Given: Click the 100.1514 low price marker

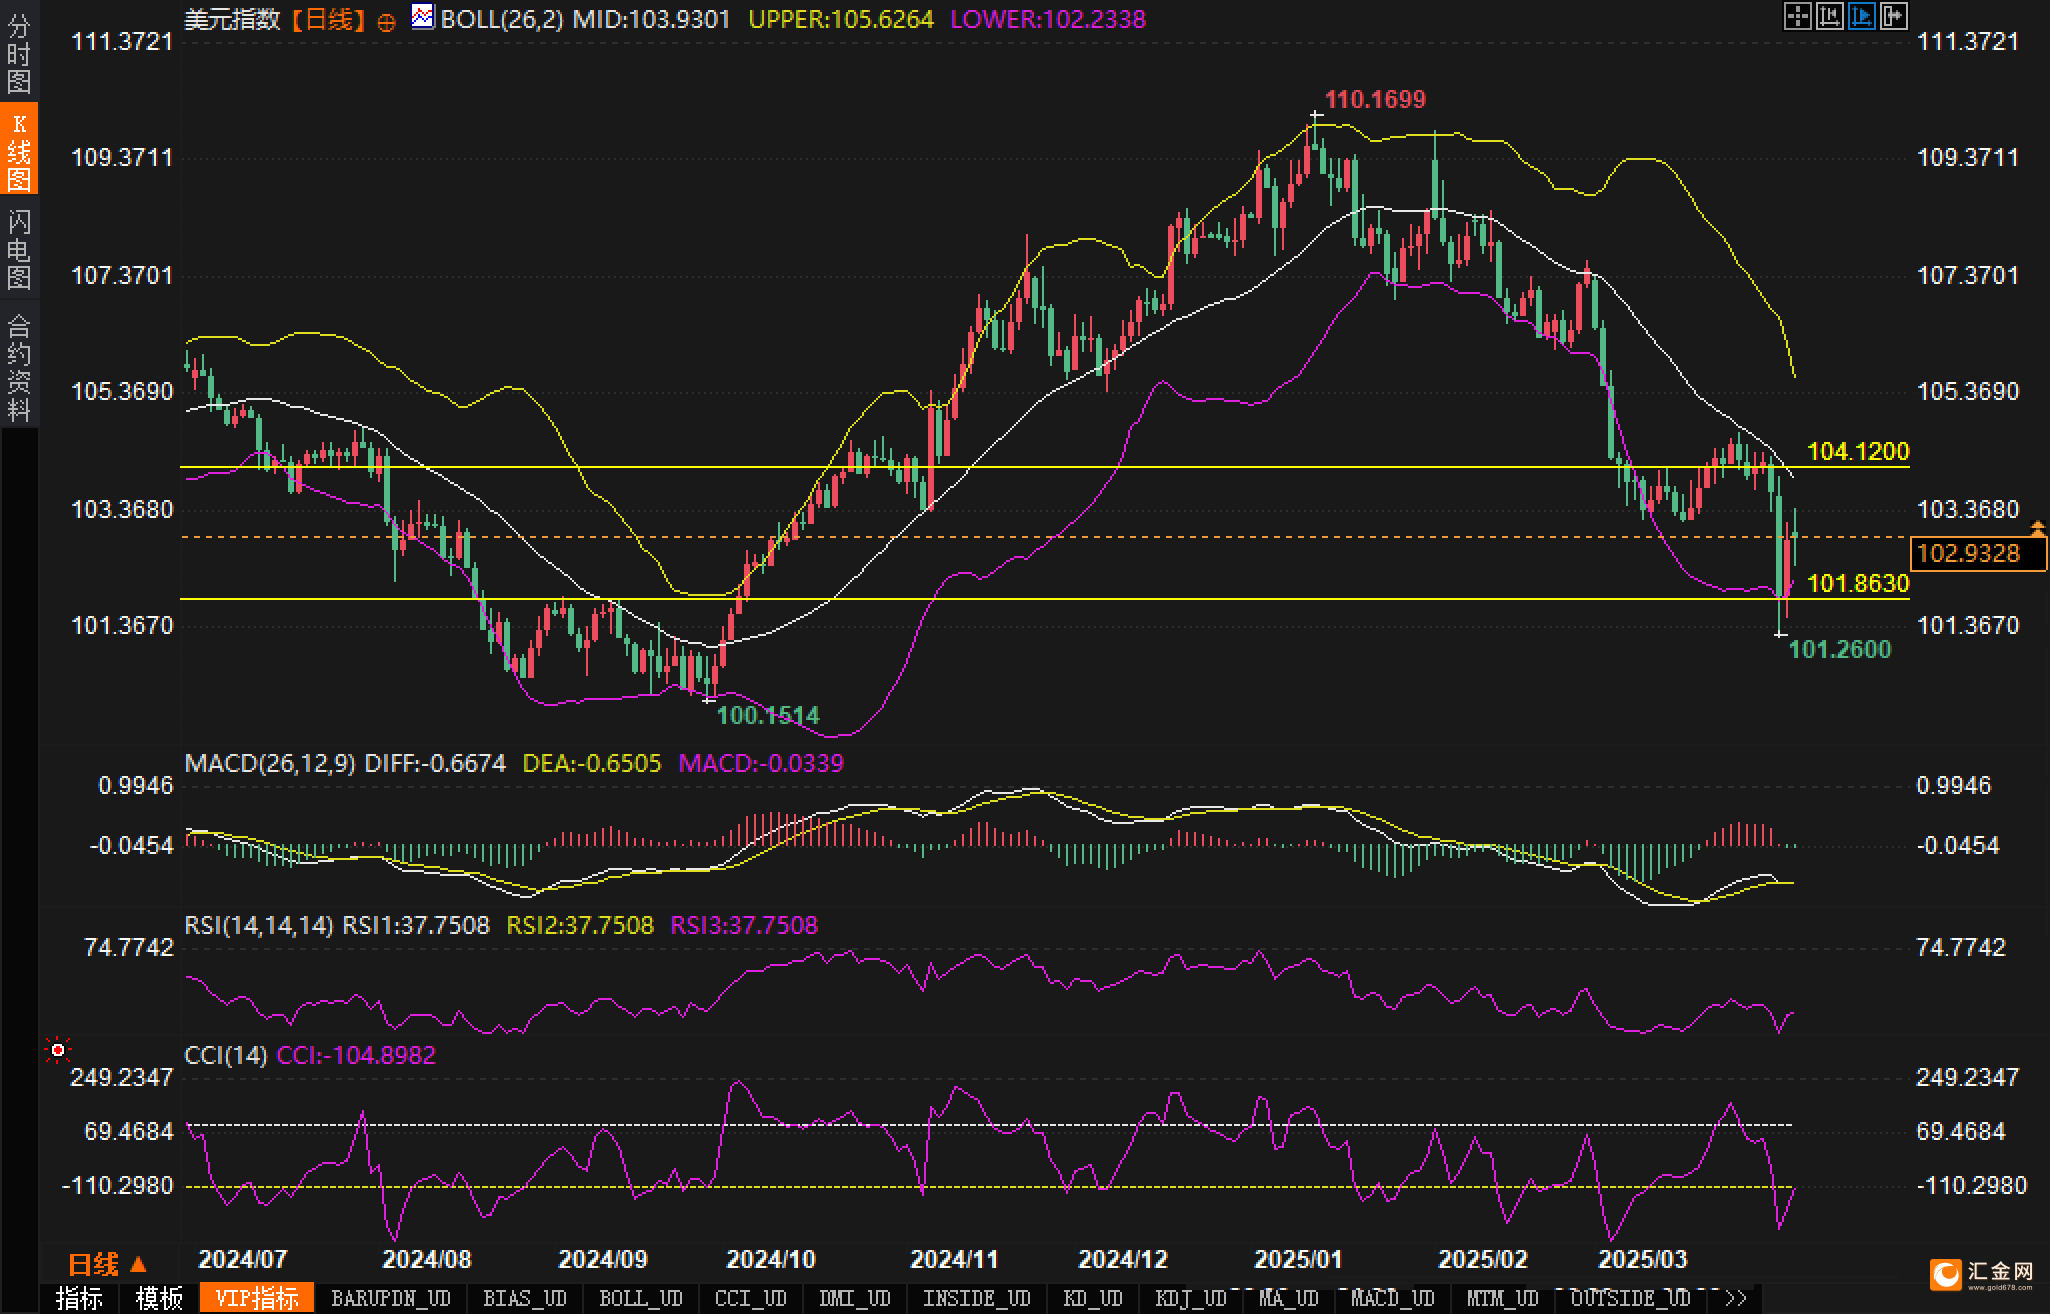Looking at the screenshot, I should click(x=768, y=715).
